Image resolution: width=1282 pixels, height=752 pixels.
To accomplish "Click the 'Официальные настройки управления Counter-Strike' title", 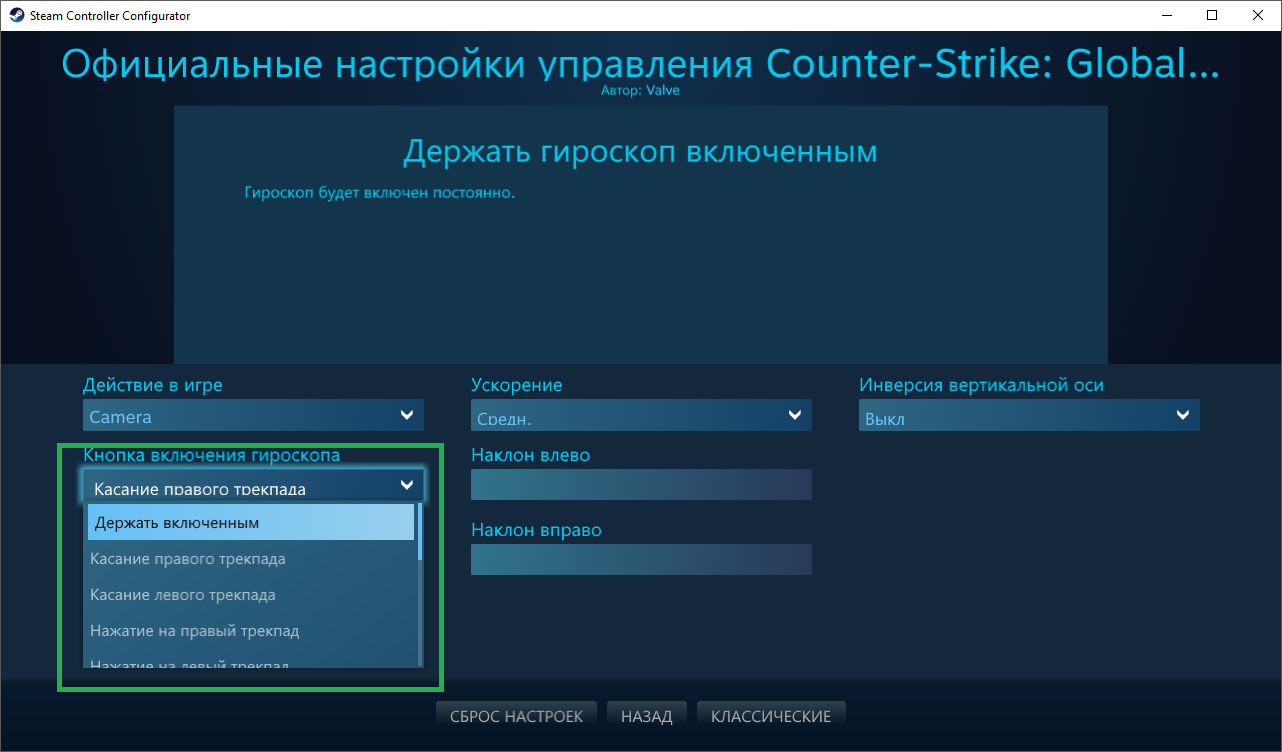I will click(640, 63).
